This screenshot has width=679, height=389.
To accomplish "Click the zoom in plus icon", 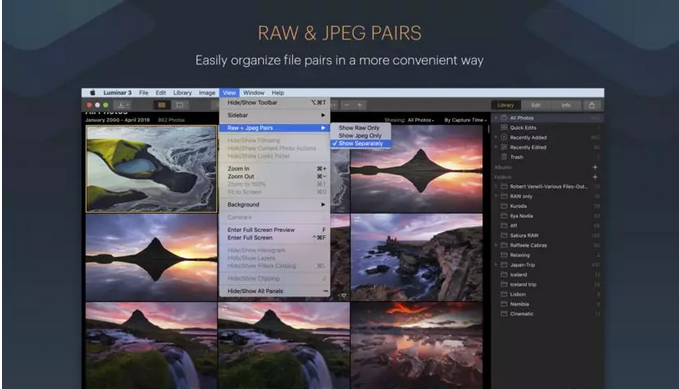I will coord(359,105).
